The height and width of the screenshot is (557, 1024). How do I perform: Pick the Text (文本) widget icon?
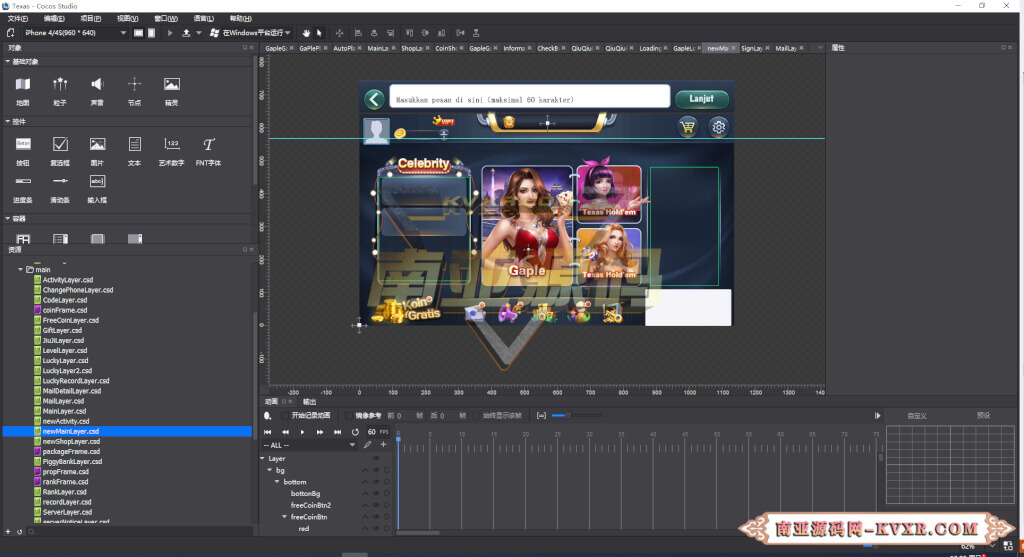tap(135, 144)
